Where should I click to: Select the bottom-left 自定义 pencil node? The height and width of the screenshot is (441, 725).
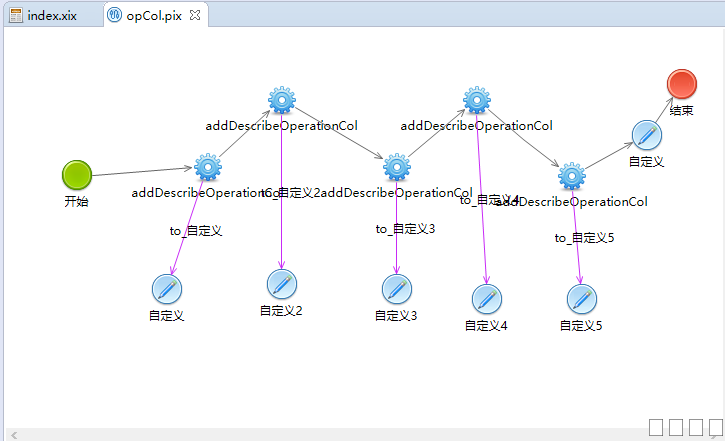click(167, 288)
